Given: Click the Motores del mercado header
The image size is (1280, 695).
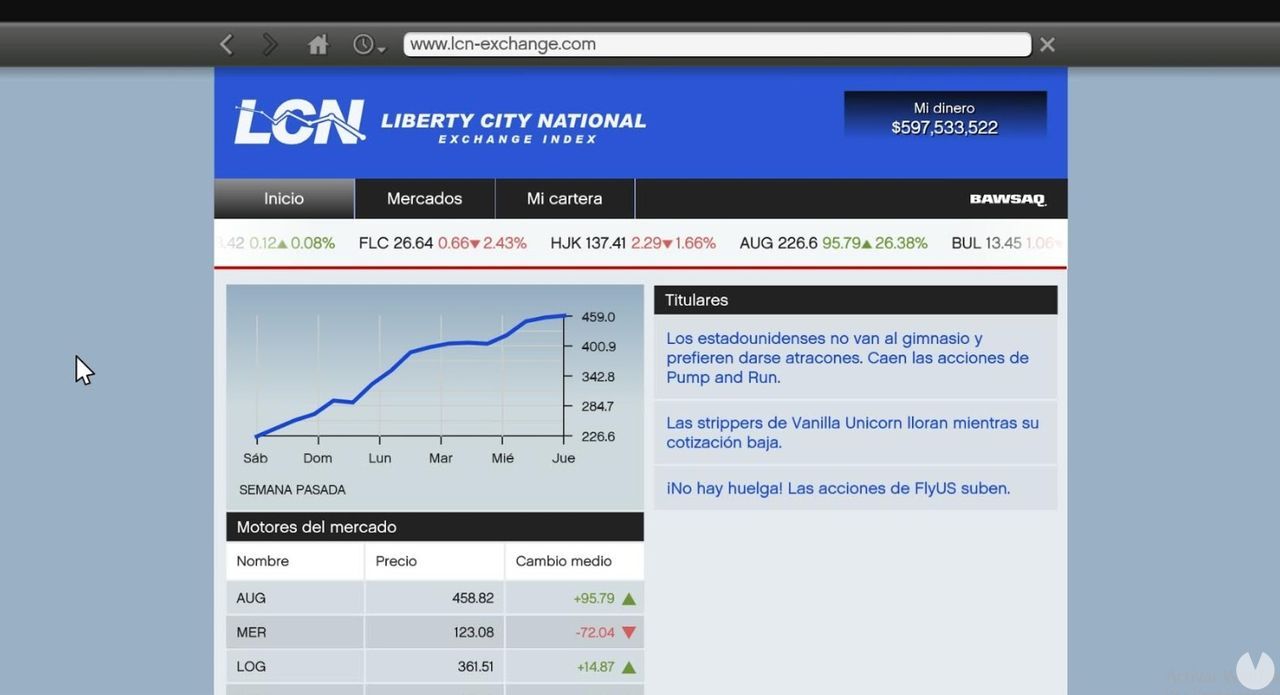Looking at the screenshot, I should pyautogui.click(x=435, y=527).
